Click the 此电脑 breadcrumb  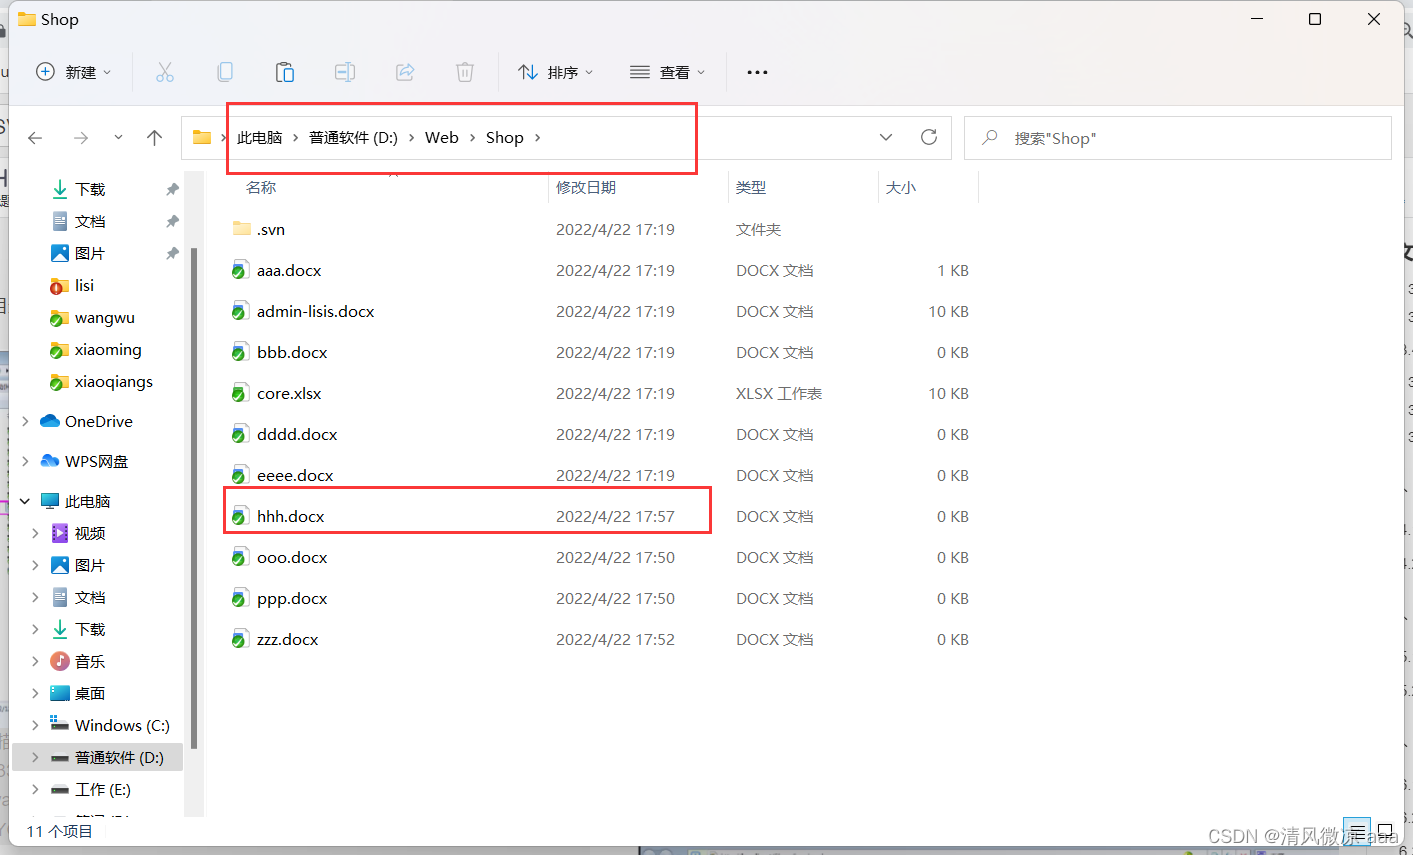point(260,138)
